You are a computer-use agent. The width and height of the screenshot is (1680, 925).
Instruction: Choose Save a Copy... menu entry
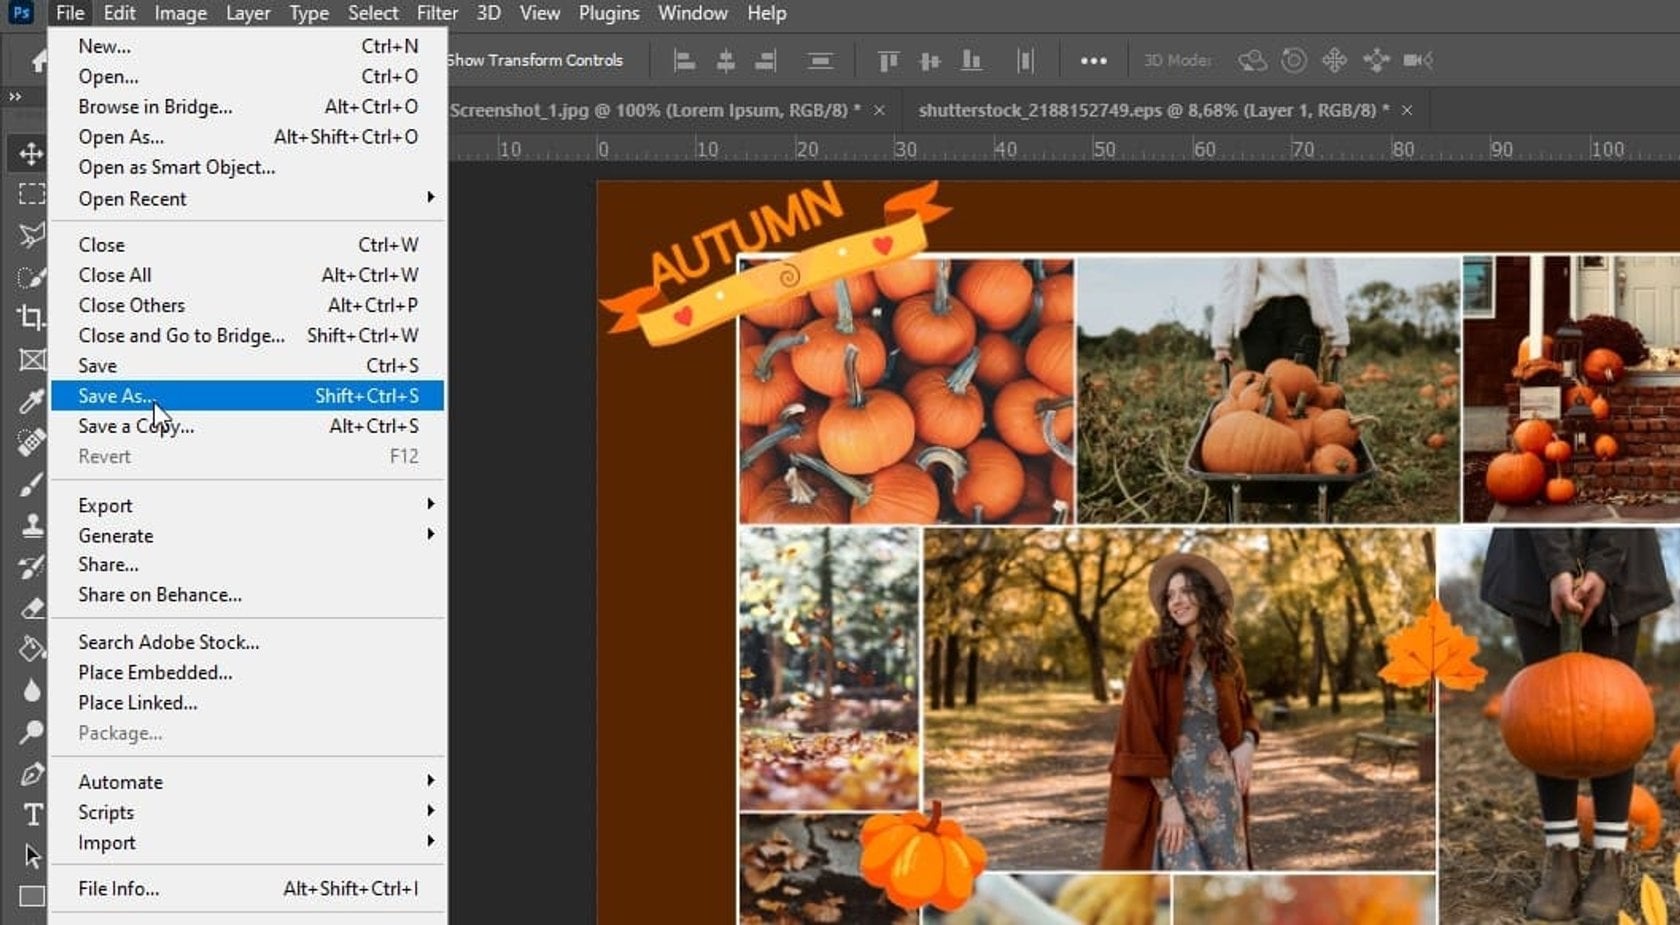click(x=247, y=426)
